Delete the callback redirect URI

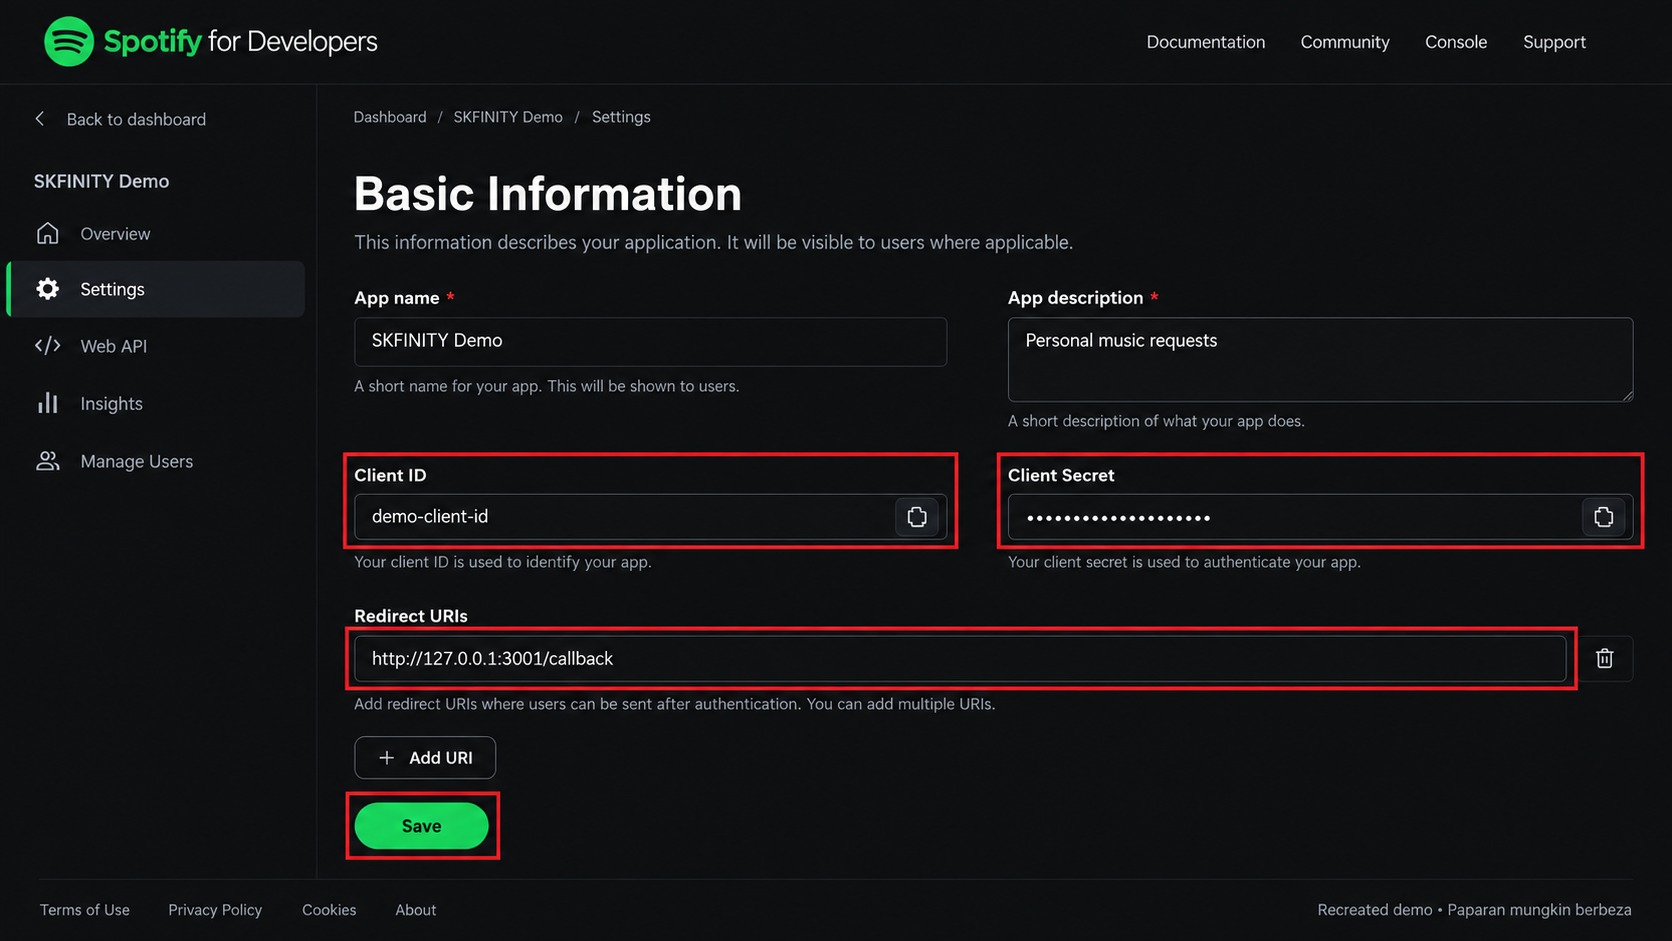coord(1605,658)
